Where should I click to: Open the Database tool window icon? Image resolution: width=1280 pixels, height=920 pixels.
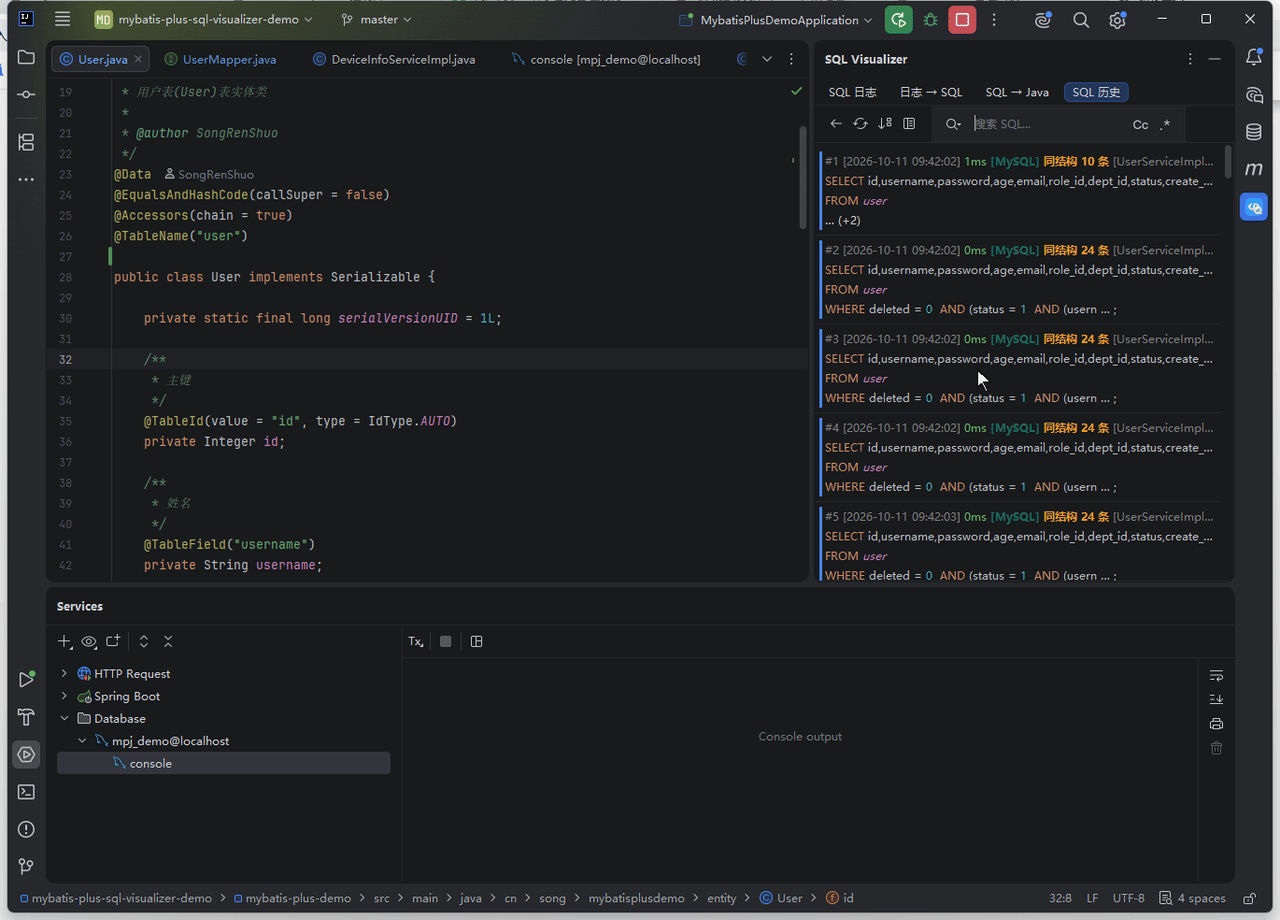click(x=1254, y=132)
